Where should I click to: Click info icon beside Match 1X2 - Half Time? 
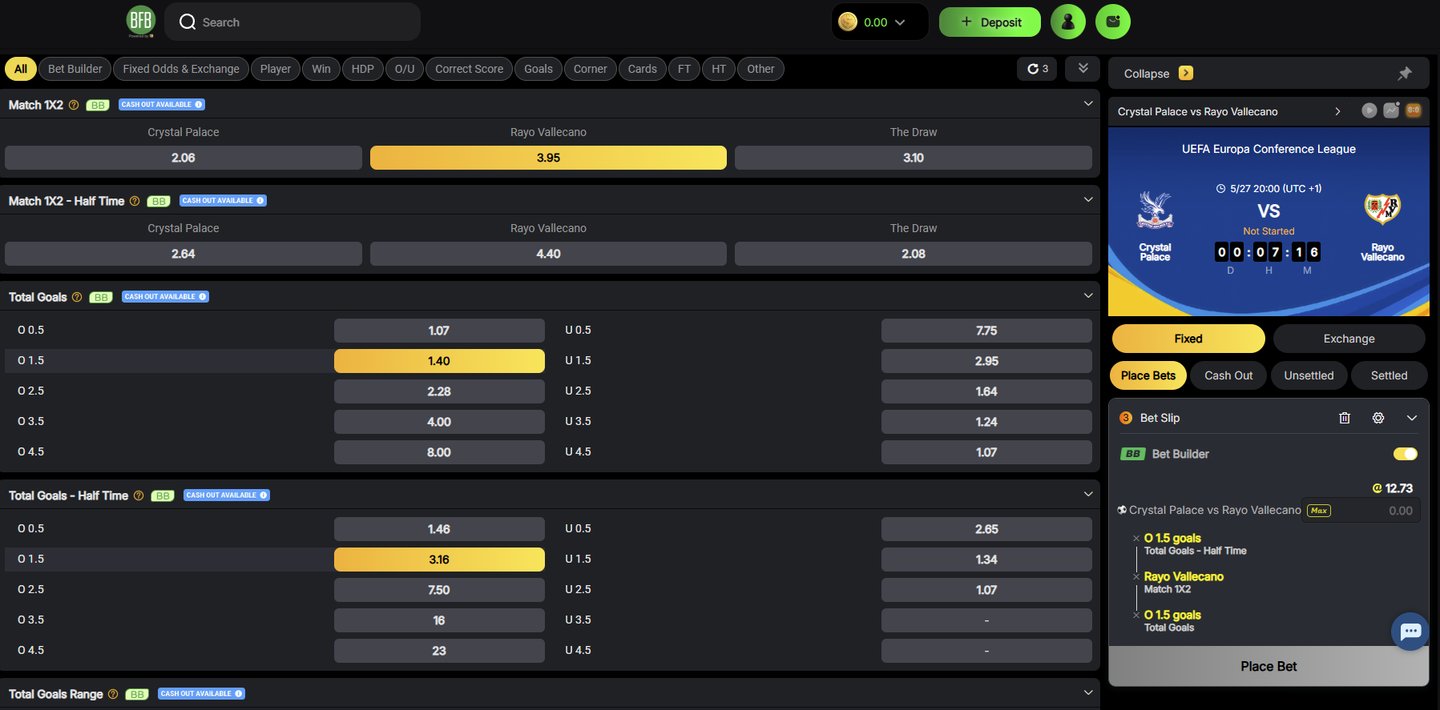pyautogui.click(x=135, y=201)
